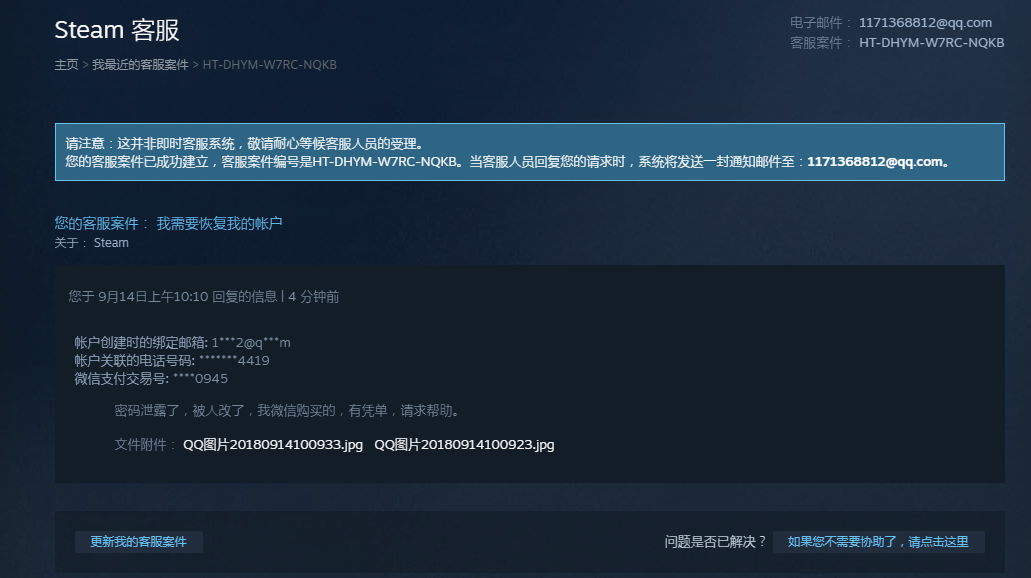Viewport: 1031px width, 578px height.
Task: Click the 文件附件 label
Action: click(145, 445)
